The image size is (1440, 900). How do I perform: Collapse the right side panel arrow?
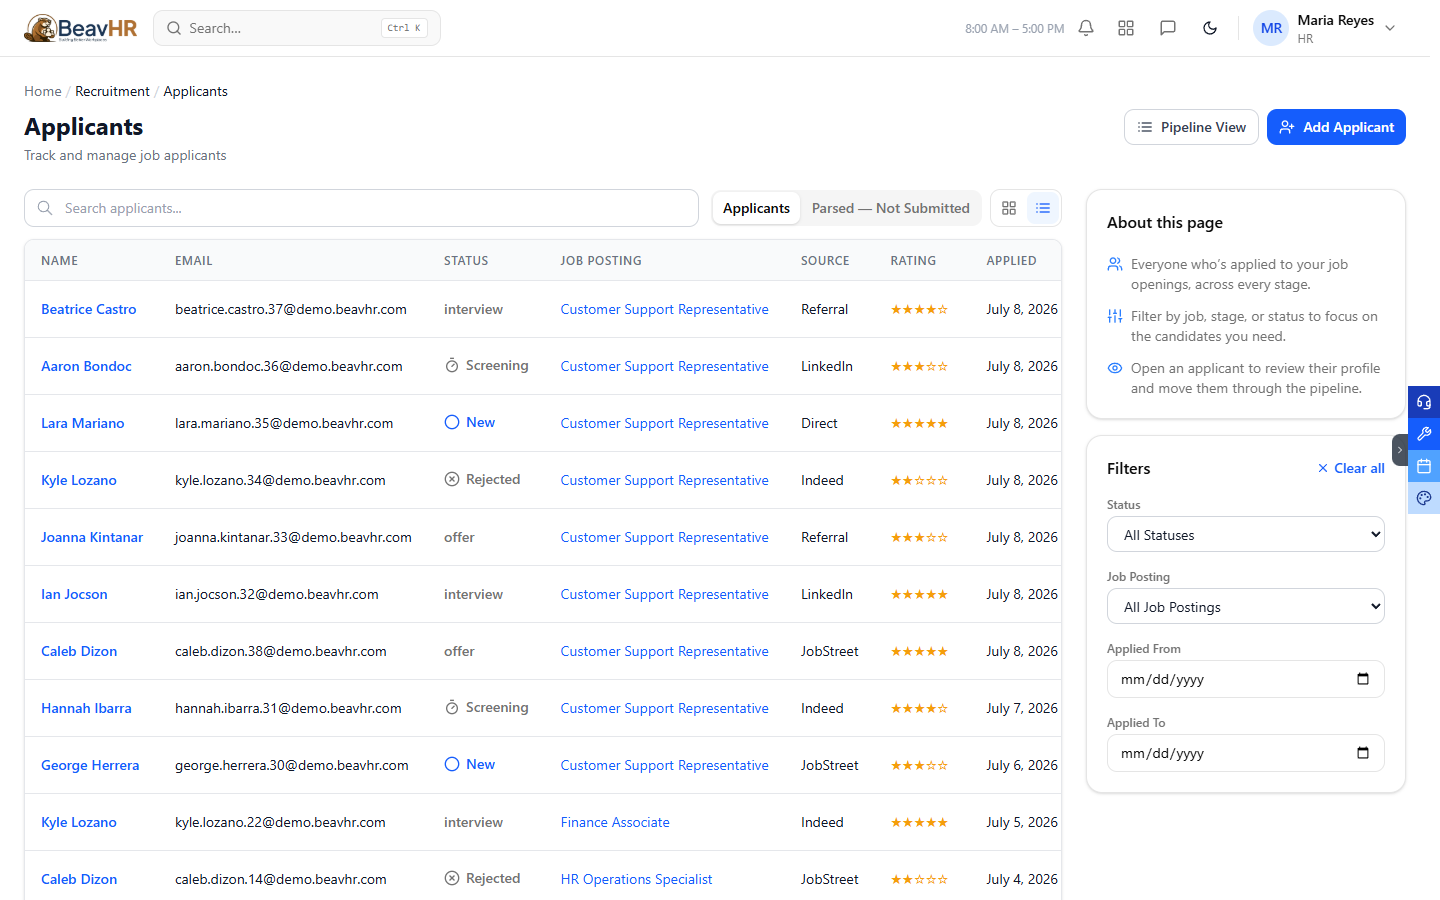point(1400,450)
